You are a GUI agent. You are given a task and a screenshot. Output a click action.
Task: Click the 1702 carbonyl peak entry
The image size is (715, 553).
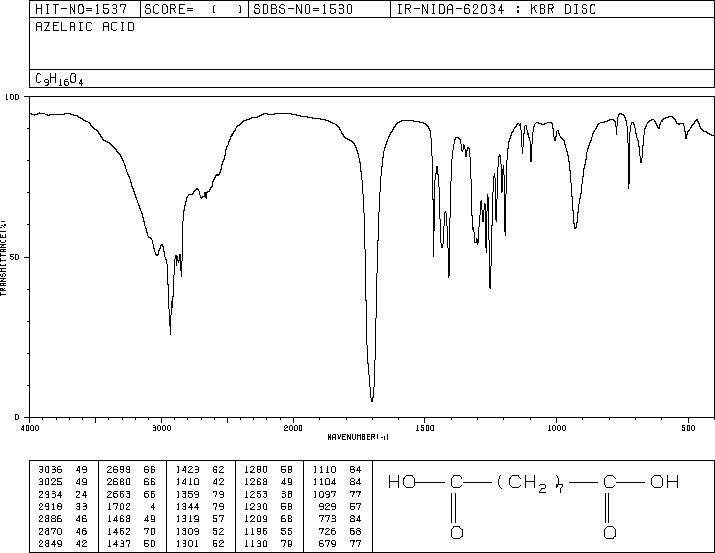point(131,506)
